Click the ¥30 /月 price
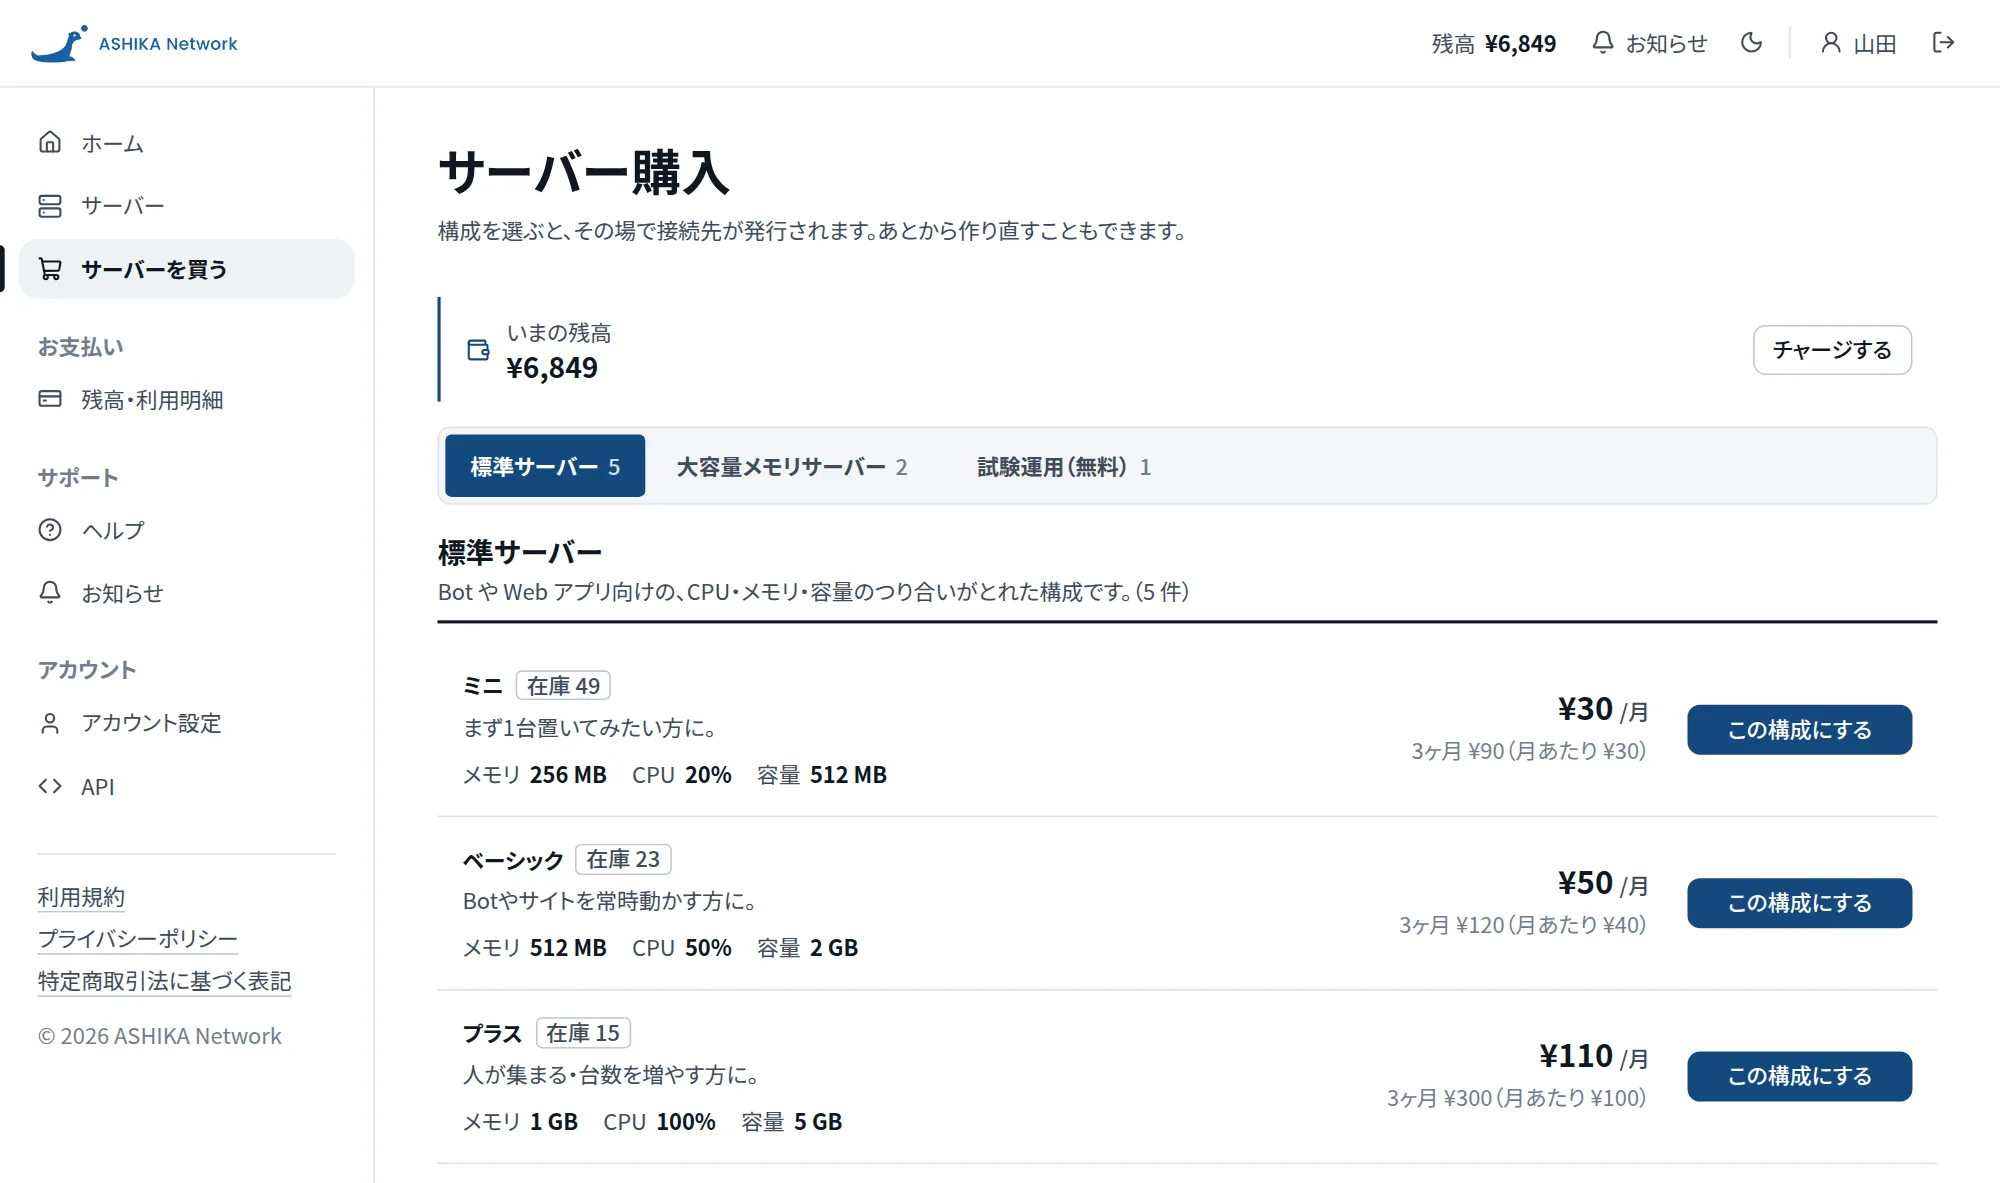 coord(1602,709)
